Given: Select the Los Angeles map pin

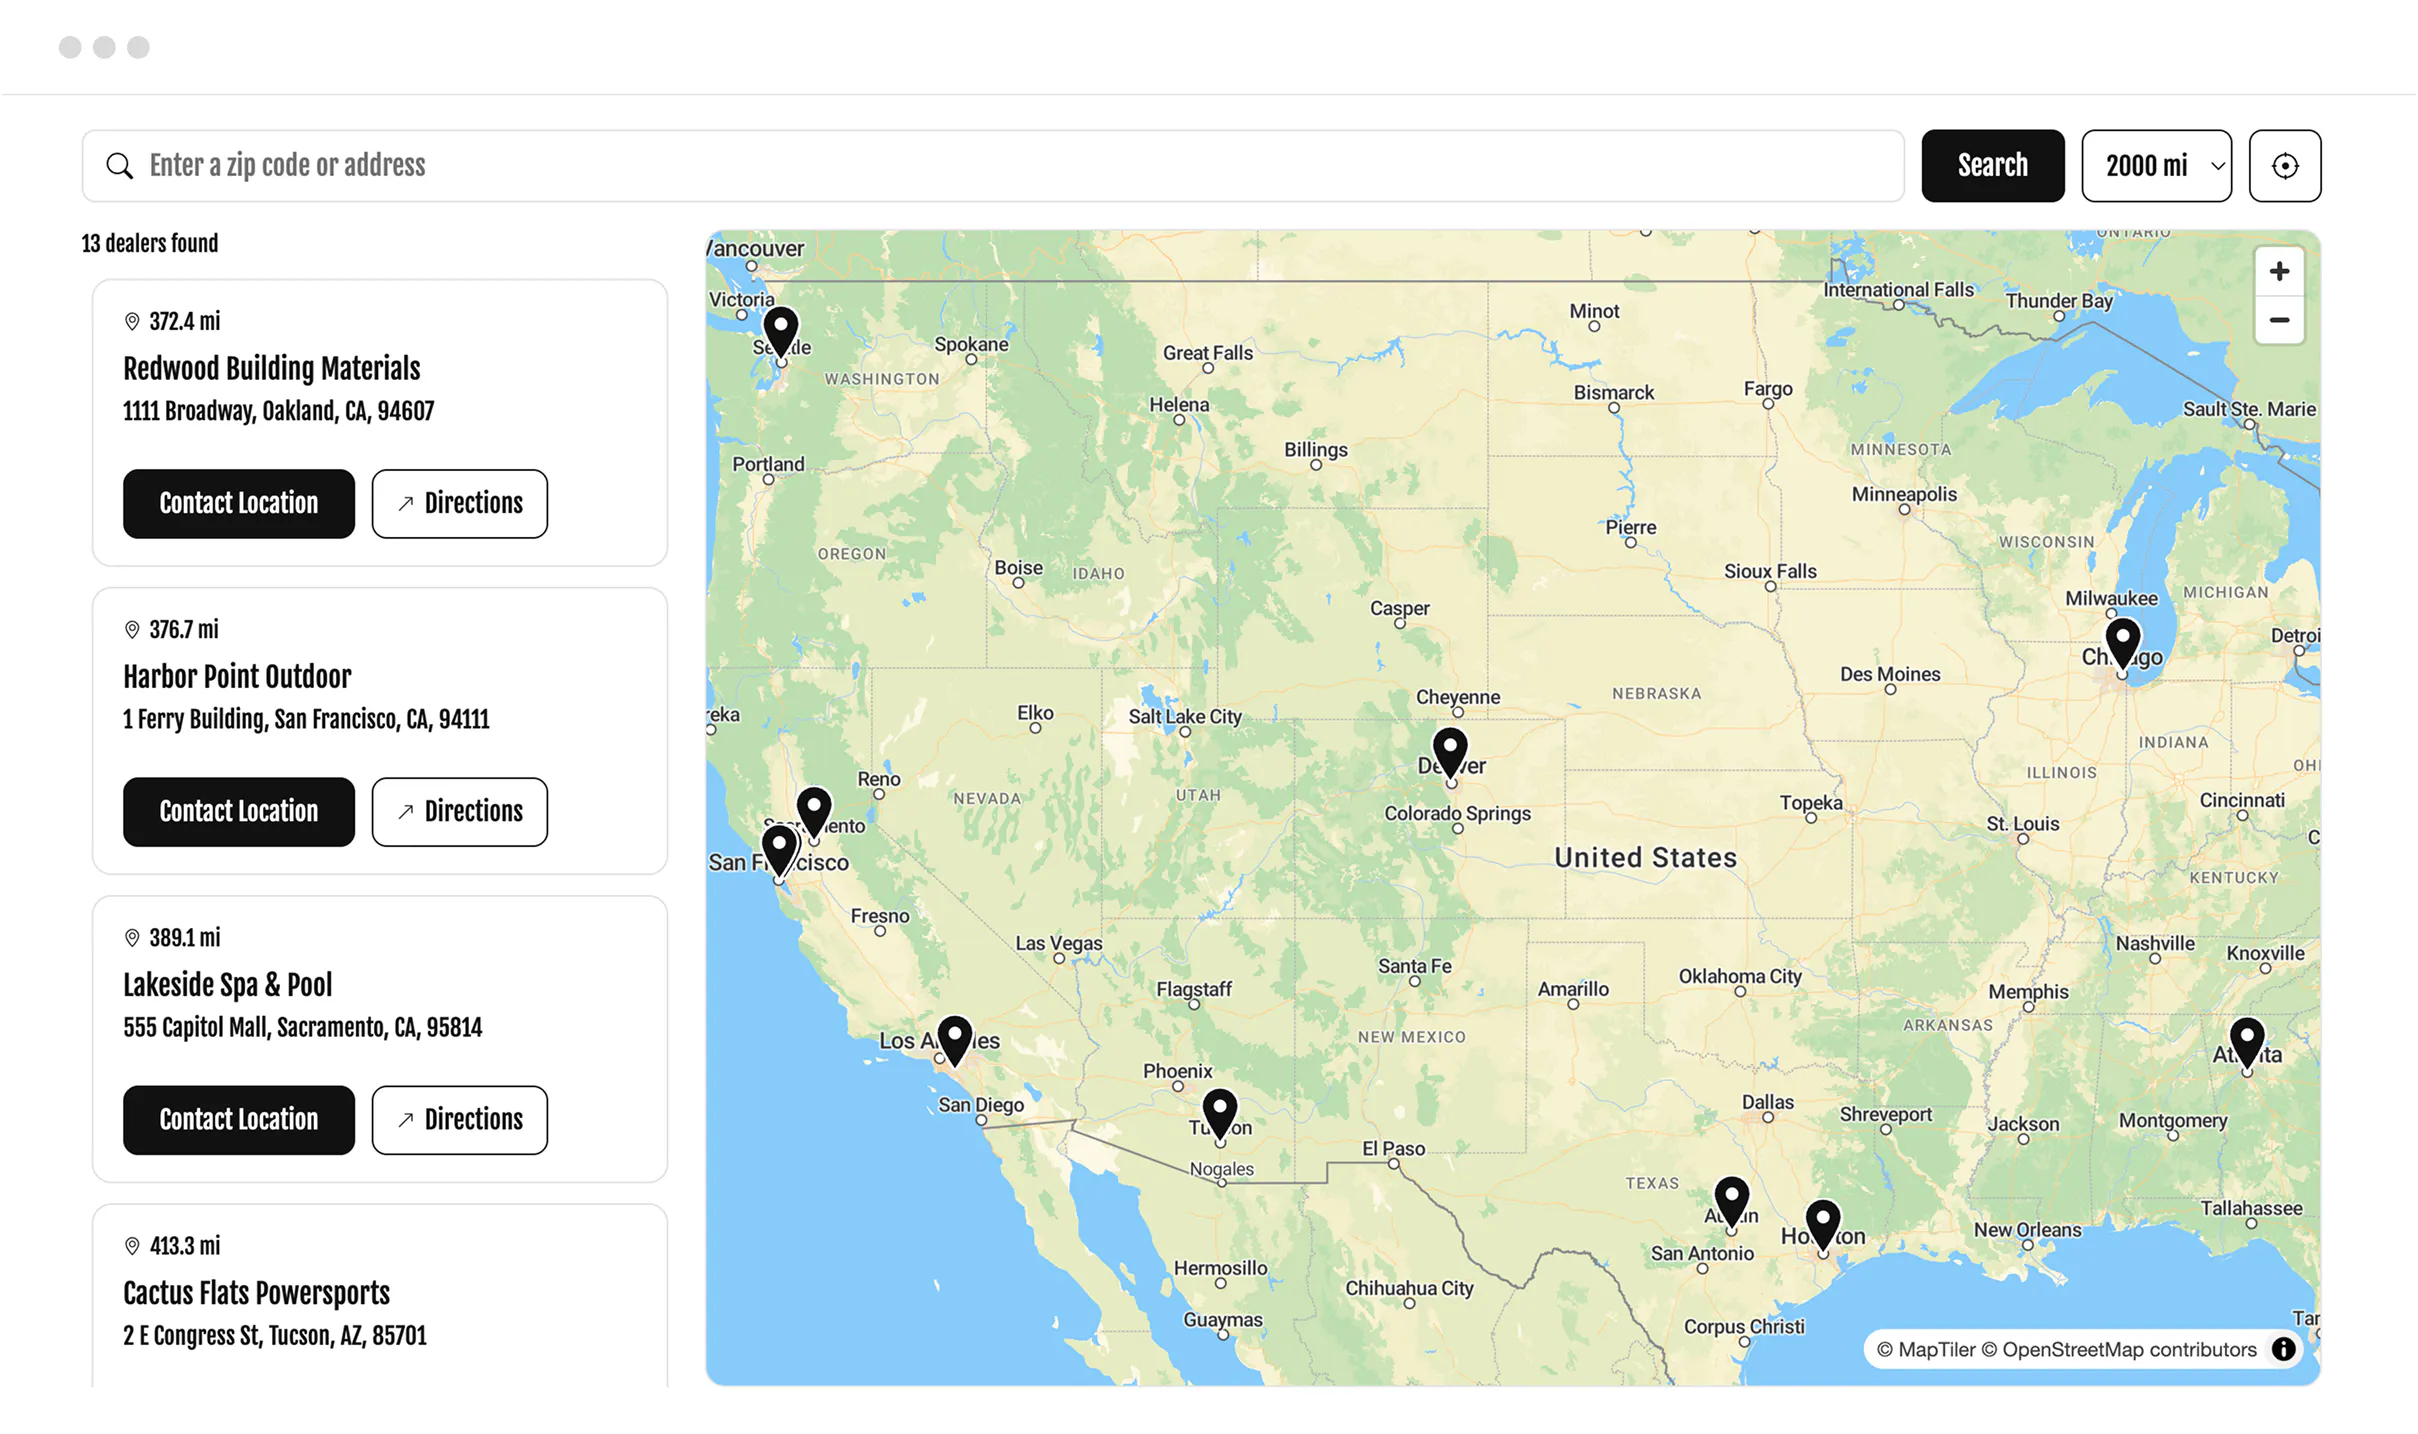Looking at the screenshot, I should [955, 1040].
